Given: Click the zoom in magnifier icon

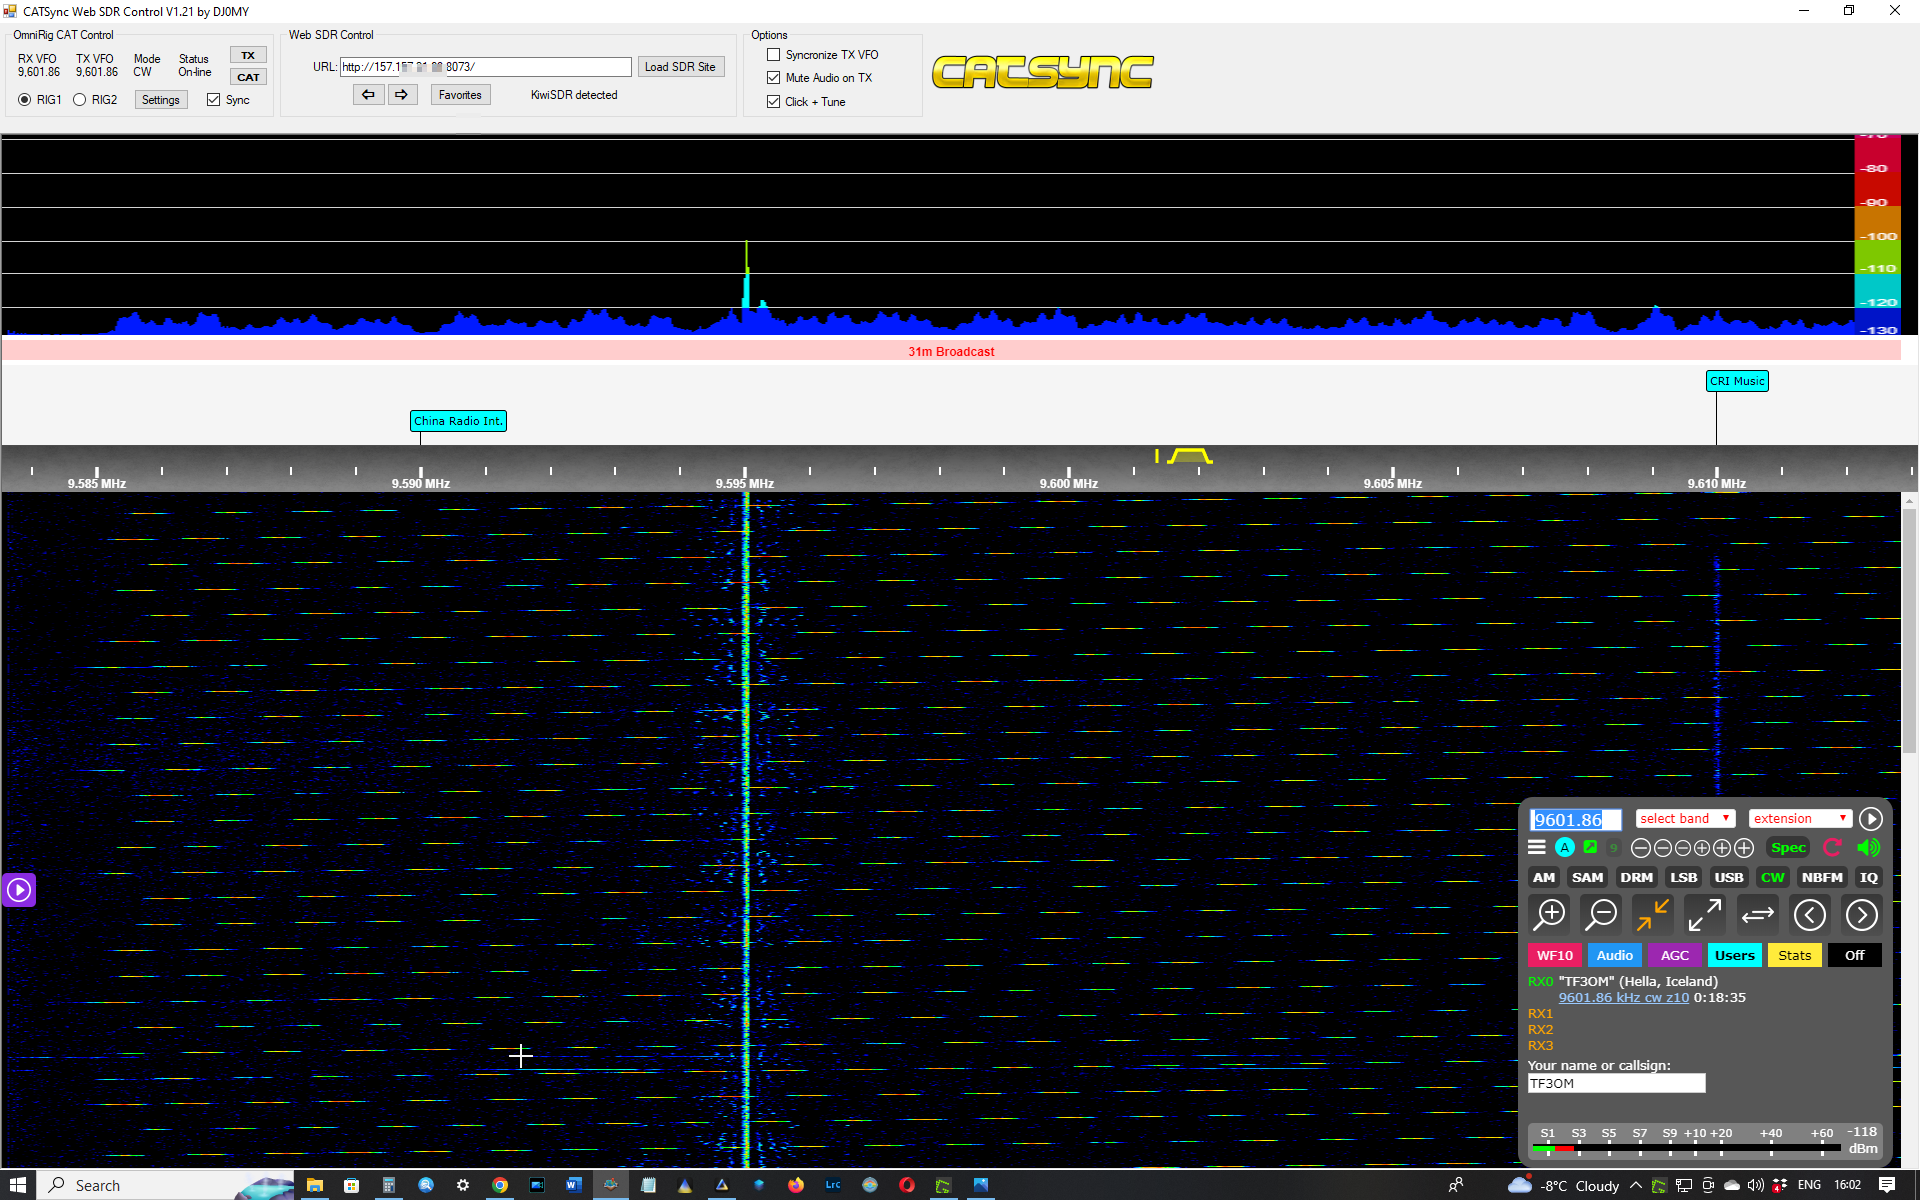Looking at the screenshot, I should click(x=1550, y=914).
